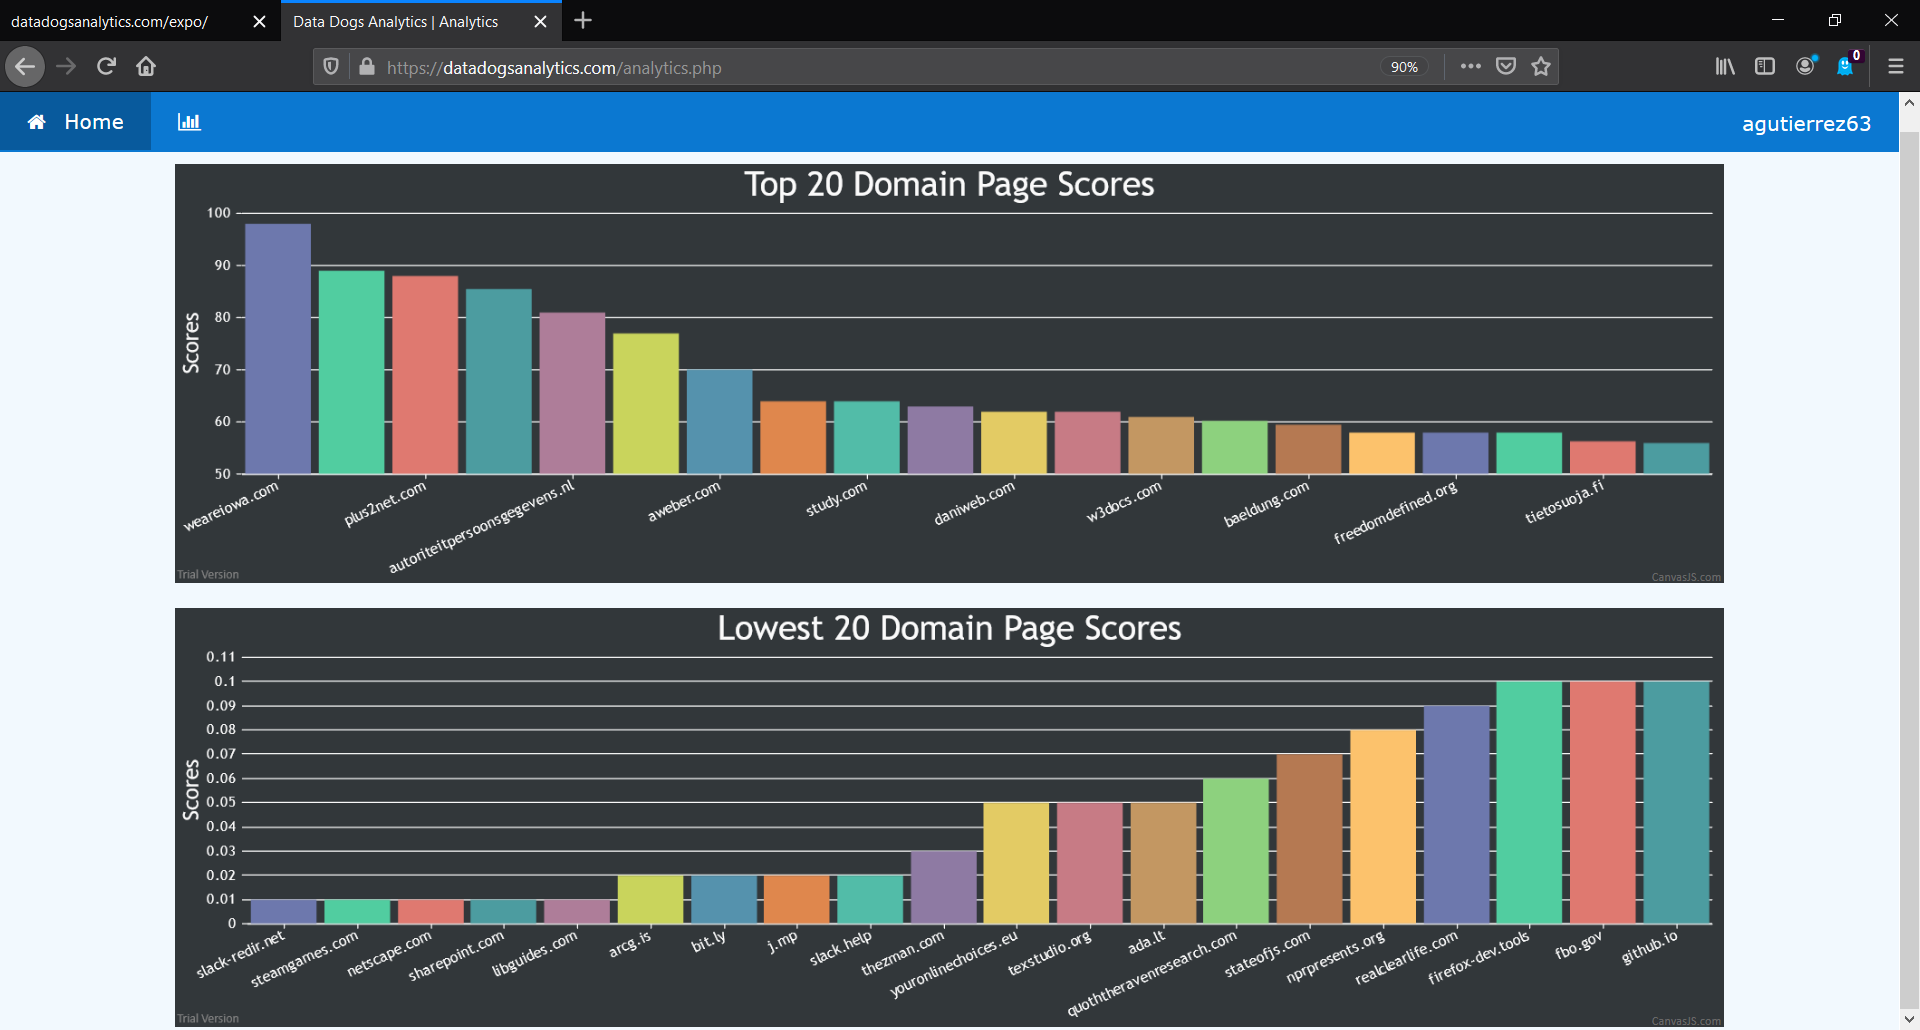Click the weareiowa.com bar in top chart
This screenshot has width=1920, height=1030.
tap(278, 348)
